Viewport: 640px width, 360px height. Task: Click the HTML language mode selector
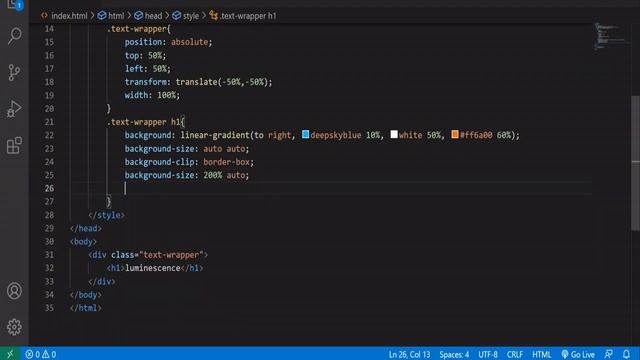pos(542,354)
